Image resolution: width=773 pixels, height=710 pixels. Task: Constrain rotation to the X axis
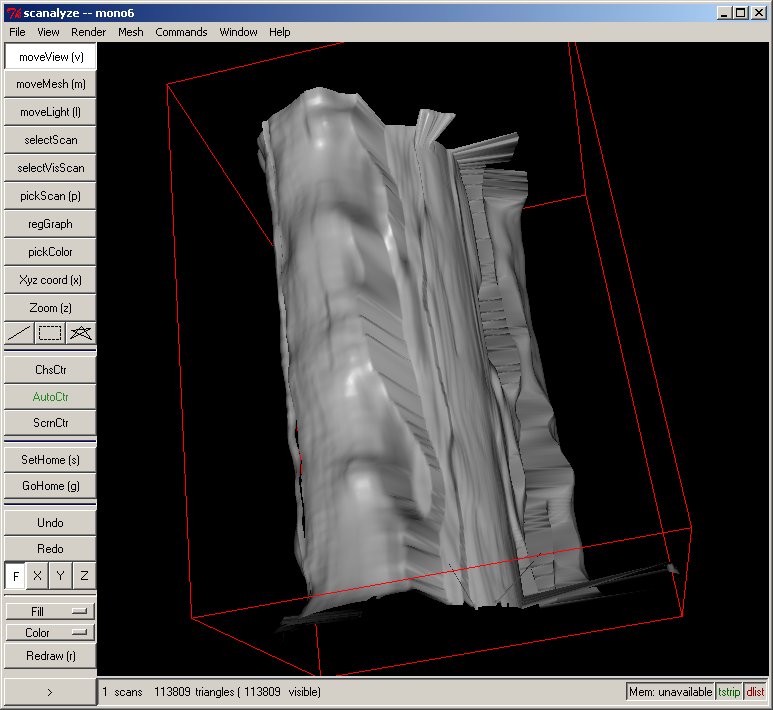37,576
